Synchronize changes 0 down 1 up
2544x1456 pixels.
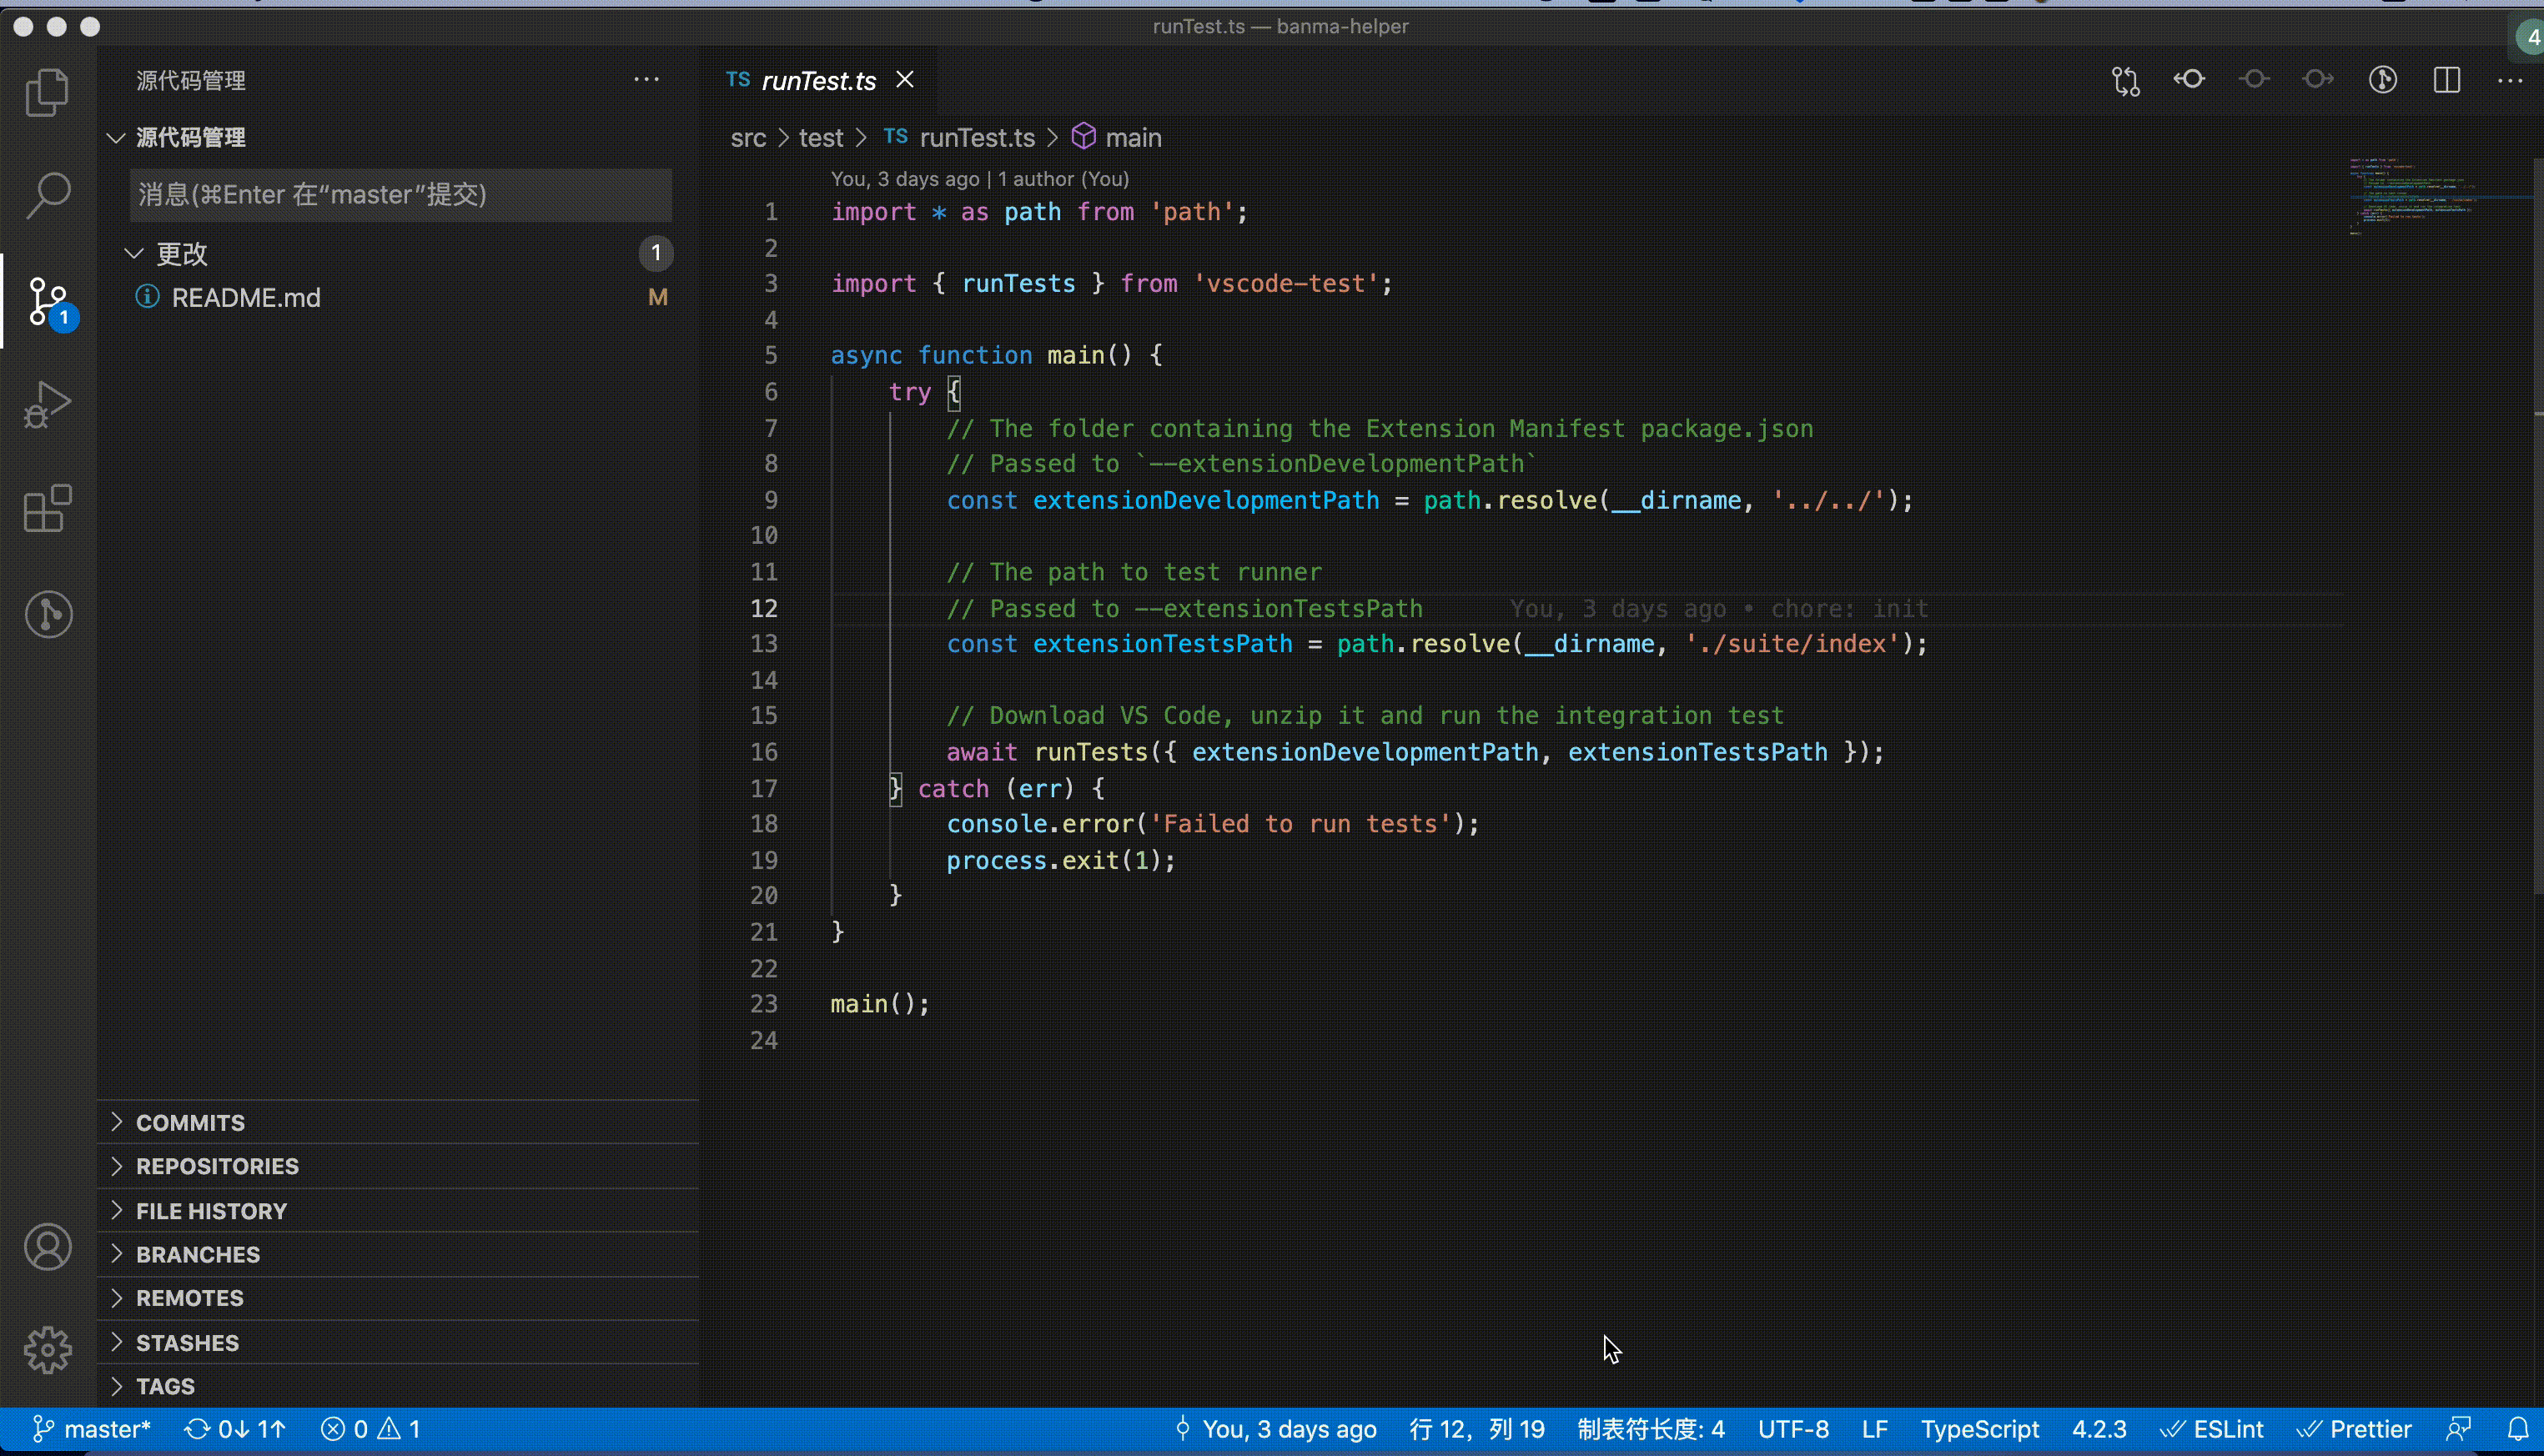coord(236,1429)
